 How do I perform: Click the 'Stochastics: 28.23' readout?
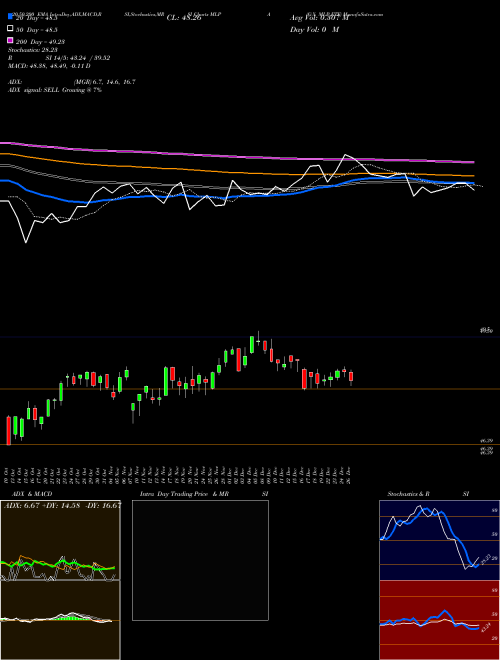point(32,50)
